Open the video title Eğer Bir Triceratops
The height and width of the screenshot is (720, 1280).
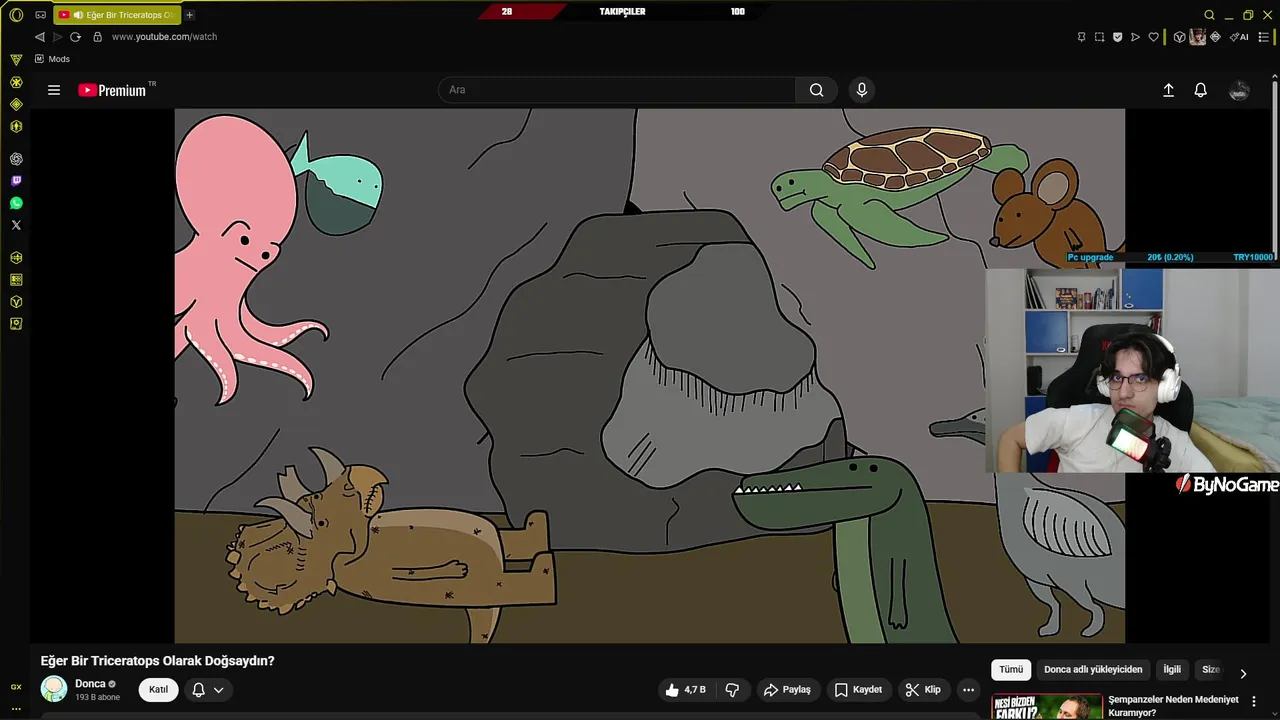tap(157, 661)
